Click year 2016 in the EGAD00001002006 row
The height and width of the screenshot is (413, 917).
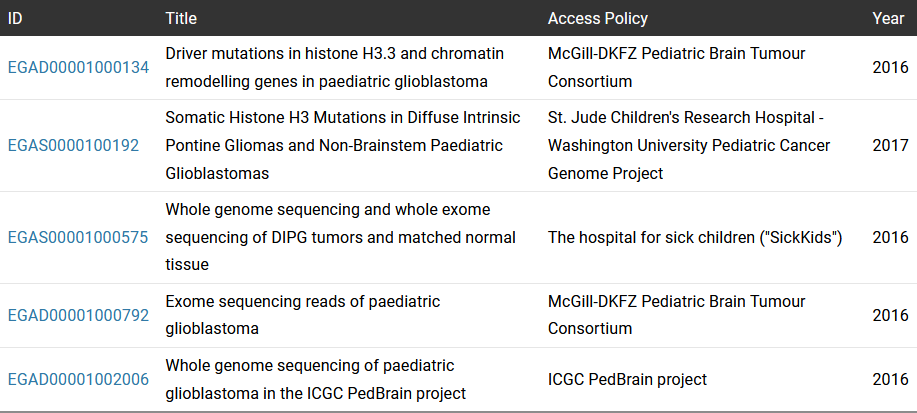[x=889, y=379]
